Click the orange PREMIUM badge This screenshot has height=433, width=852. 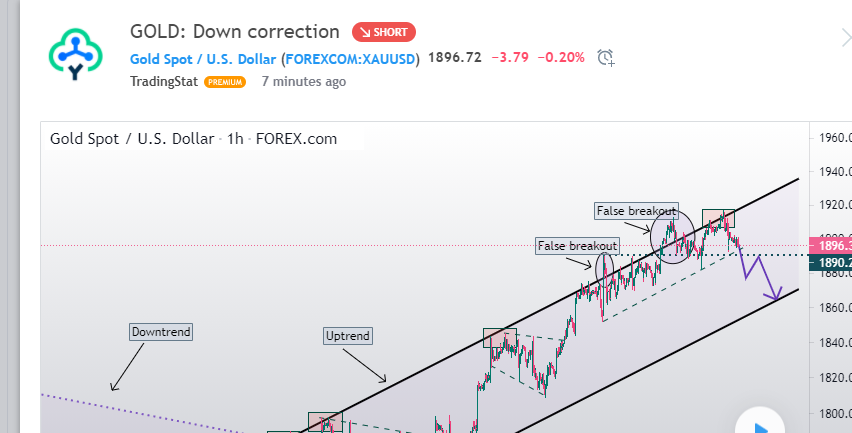tap(225, 82)
